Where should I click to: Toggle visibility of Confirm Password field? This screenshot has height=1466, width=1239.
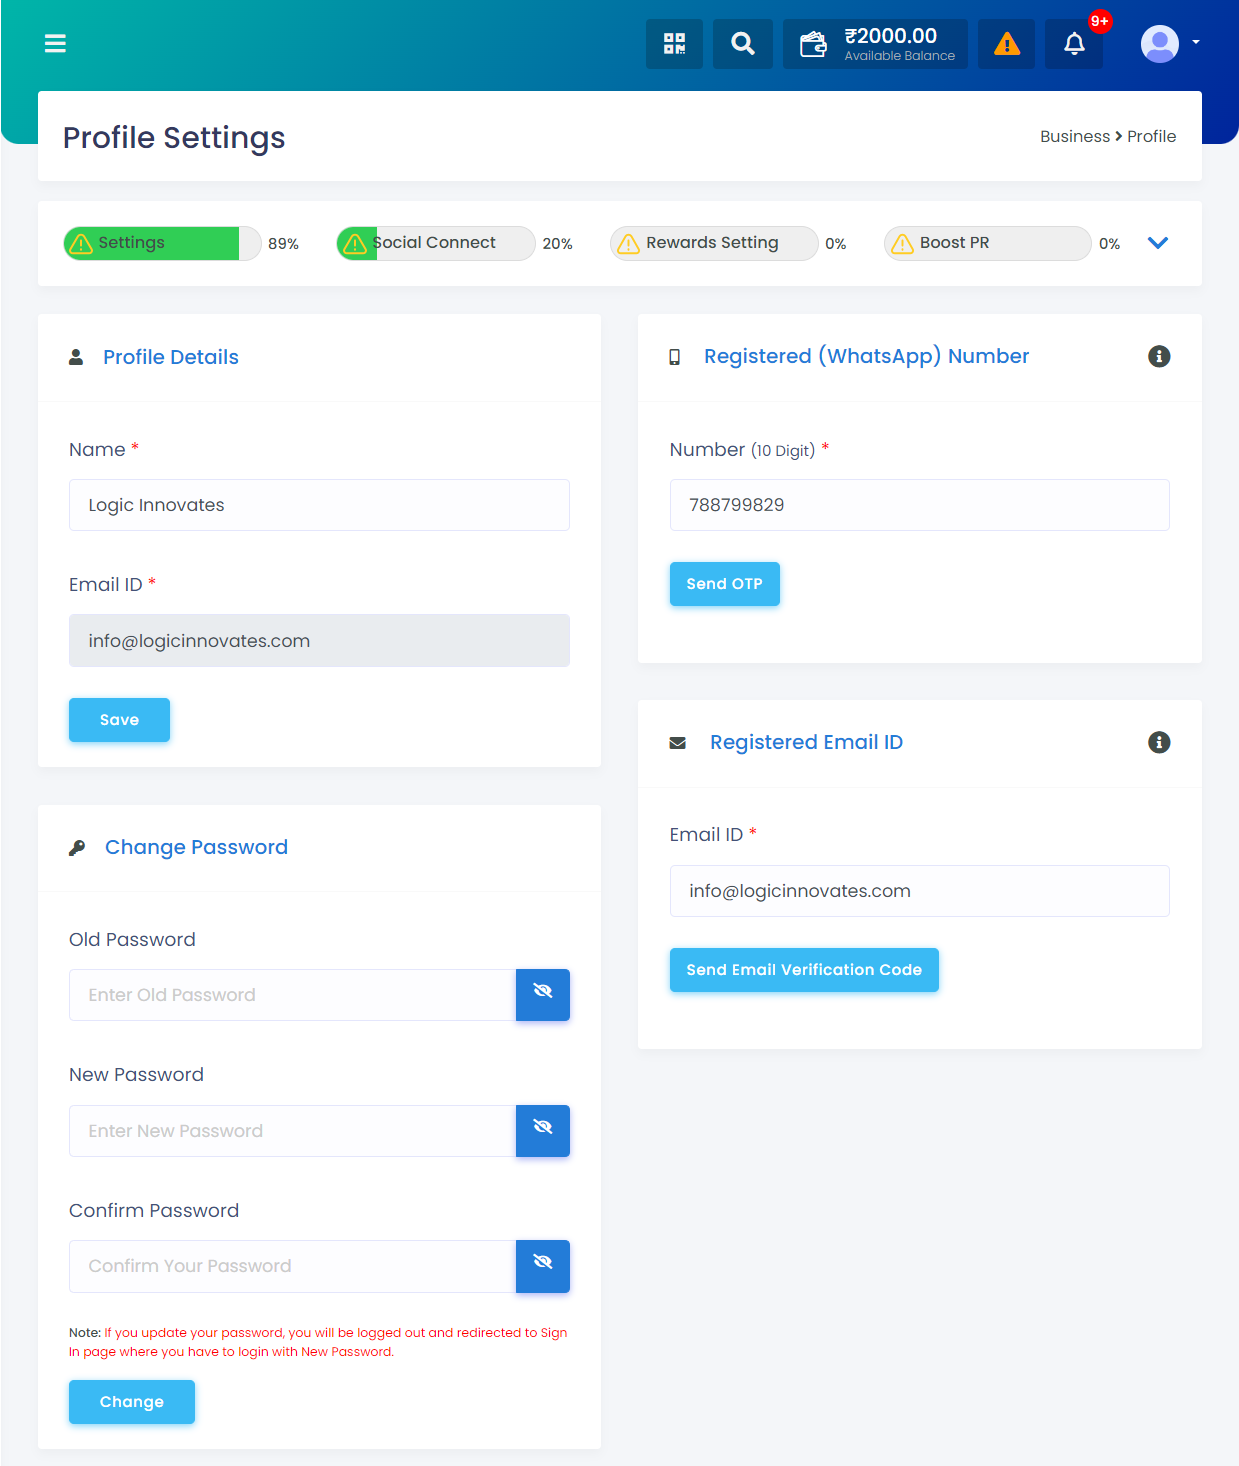(543, 1266)
